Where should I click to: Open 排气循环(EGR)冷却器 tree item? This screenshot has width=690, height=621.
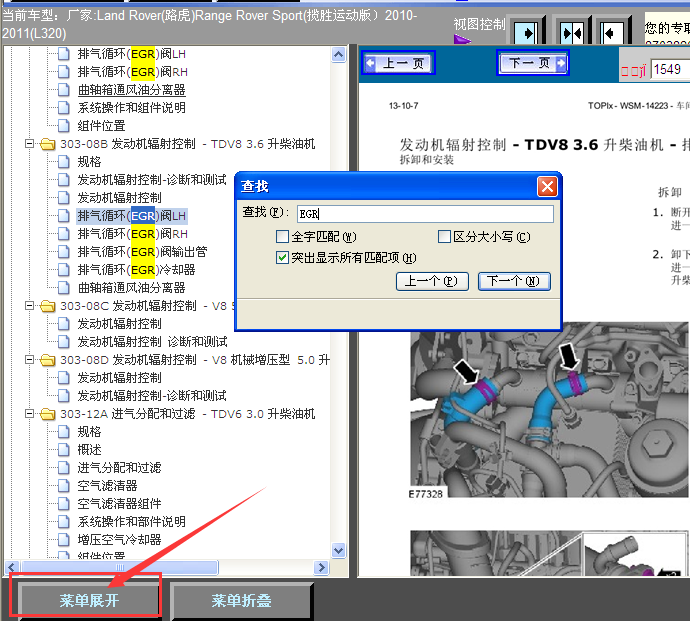pyautogui.click(x=136, y=270)
